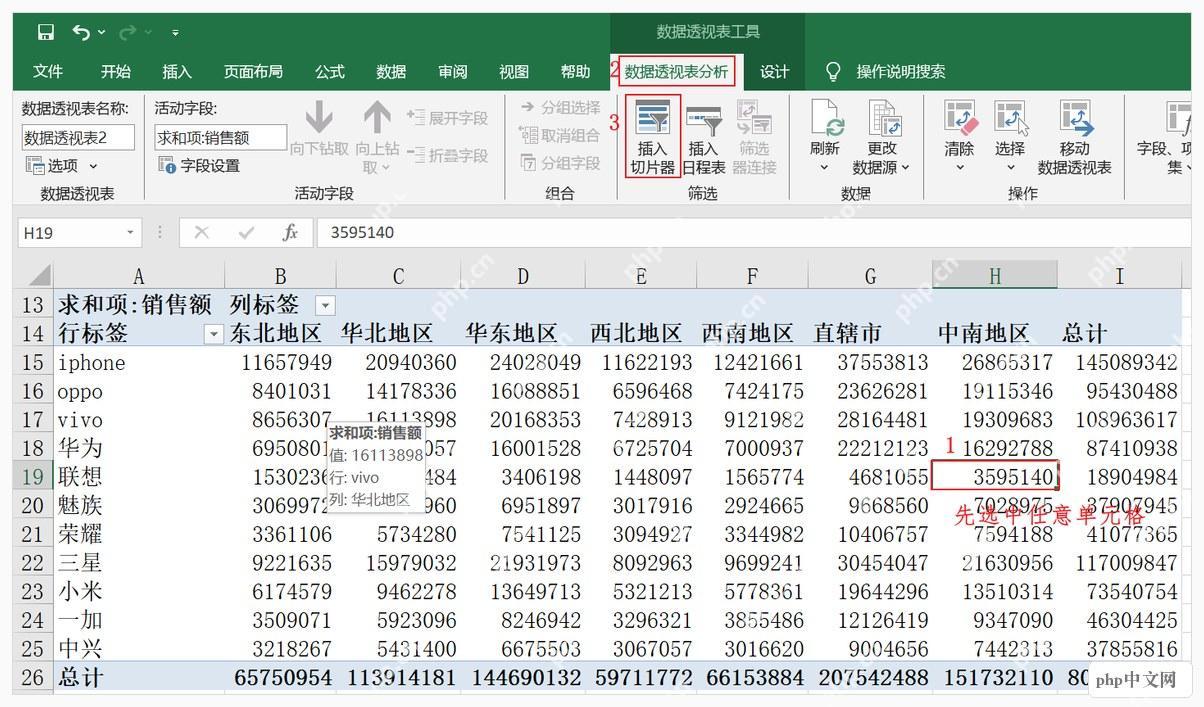Switch to the 视图 ribbon tab
1204x707 pixels.
[x=514, y=72]
